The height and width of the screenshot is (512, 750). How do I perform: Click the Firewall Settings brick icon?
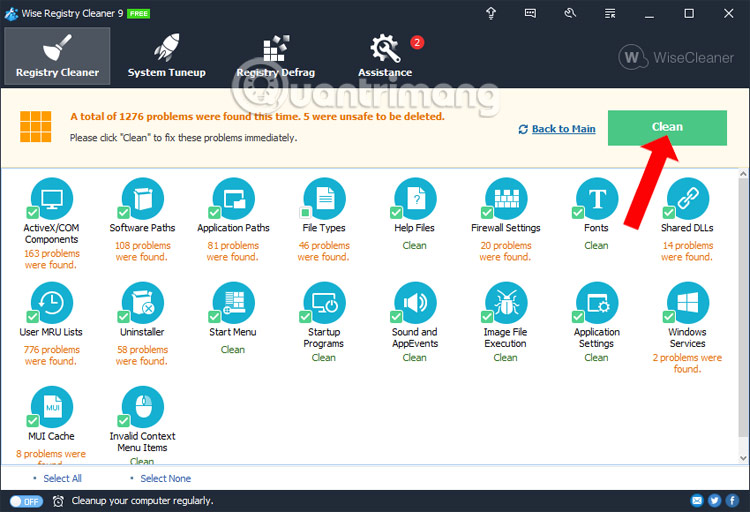tap(507, 198)
